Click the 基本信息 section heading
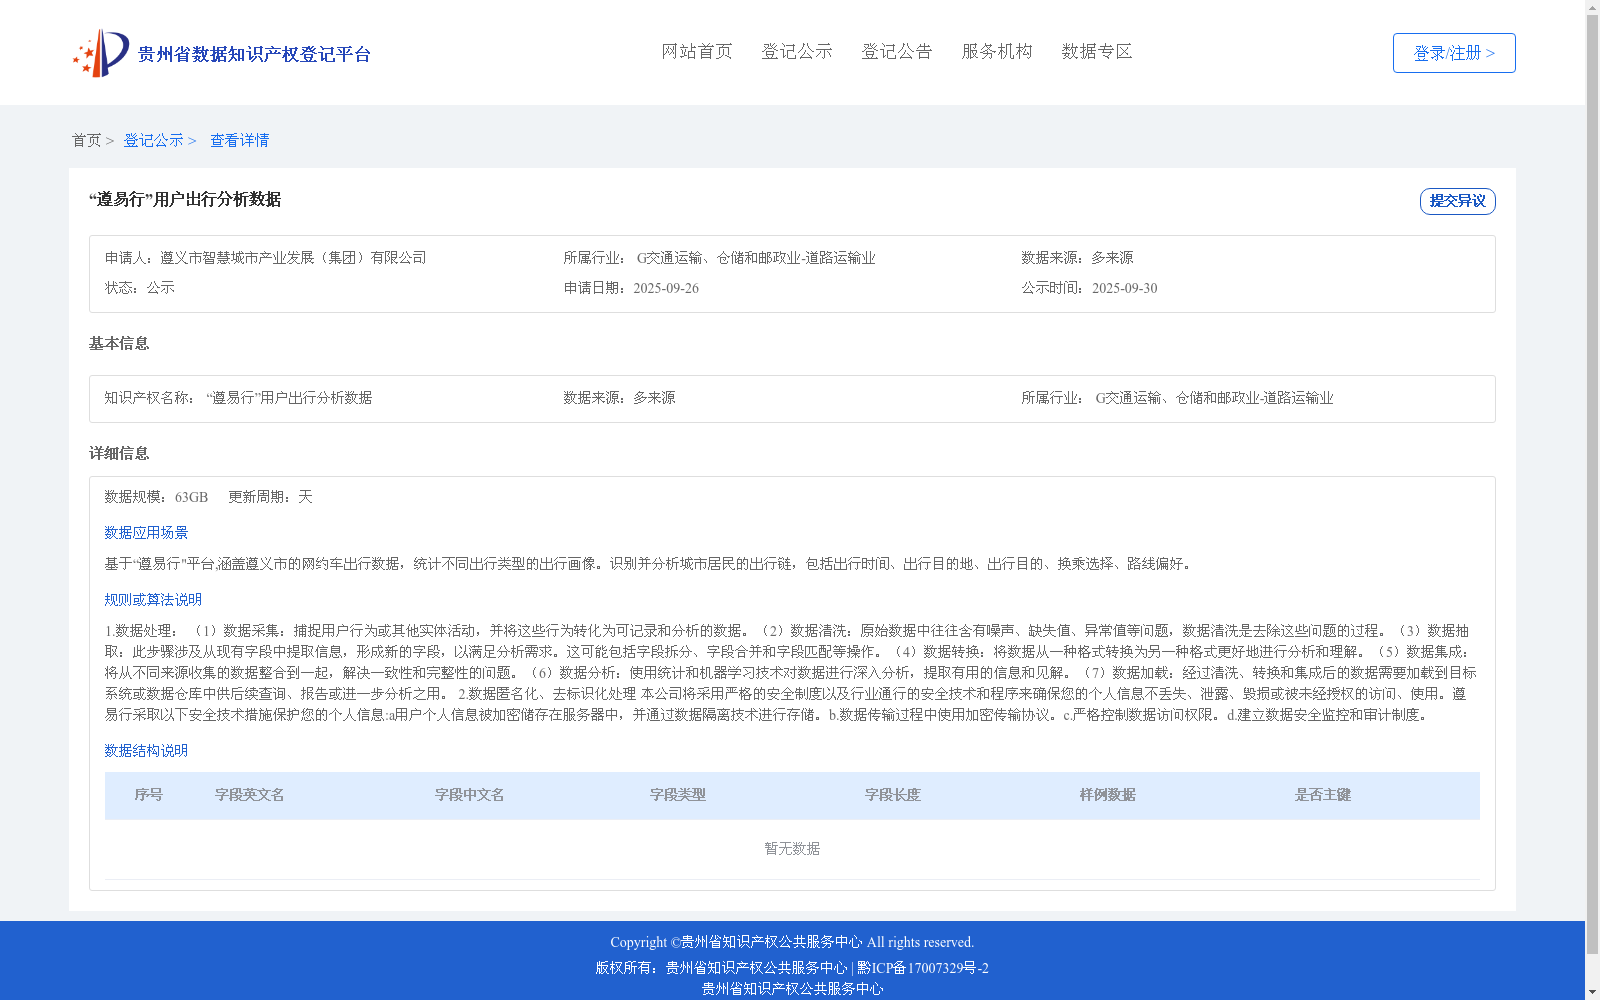Screen dimensions: 1600x1000 pos(119,344)
